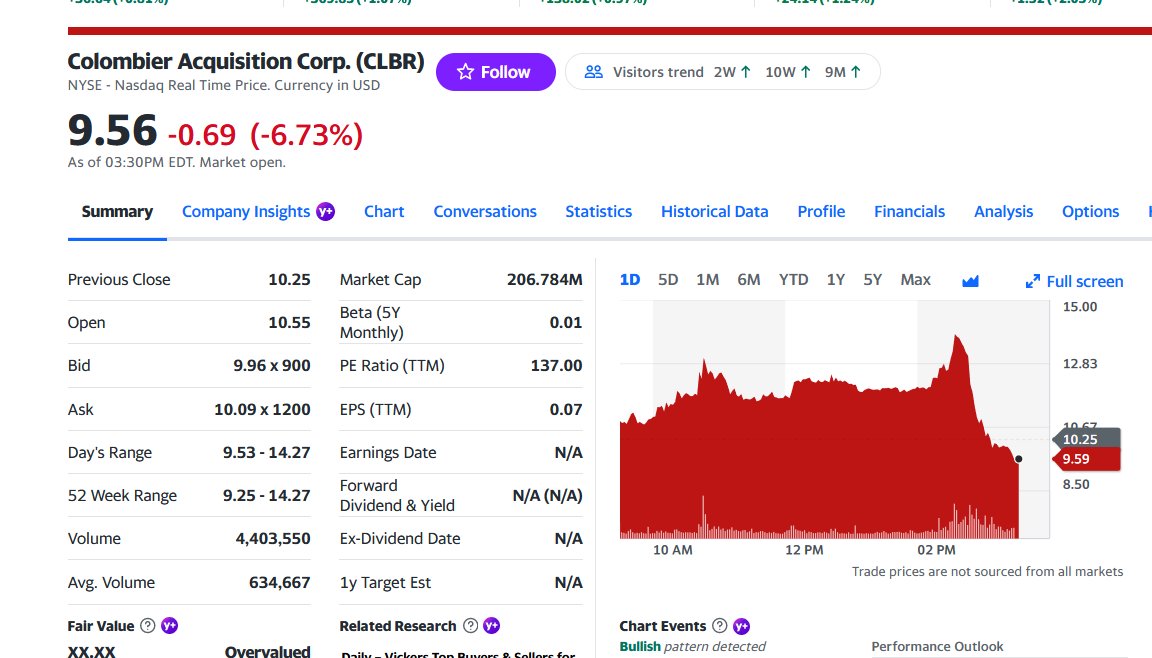Select the 10W visitors trend indicator

[x=788, y=72]
